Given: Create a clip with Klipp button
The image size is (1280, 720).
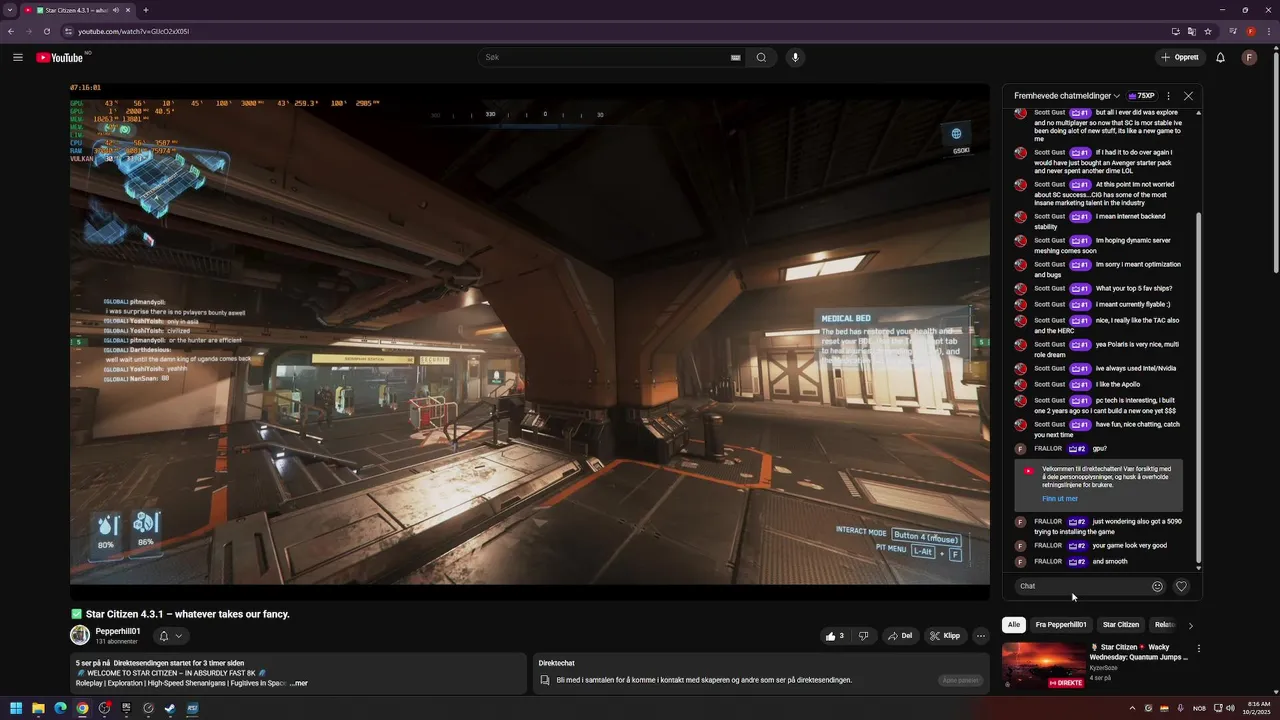Looking at the screenshot, I should (945, 636).
